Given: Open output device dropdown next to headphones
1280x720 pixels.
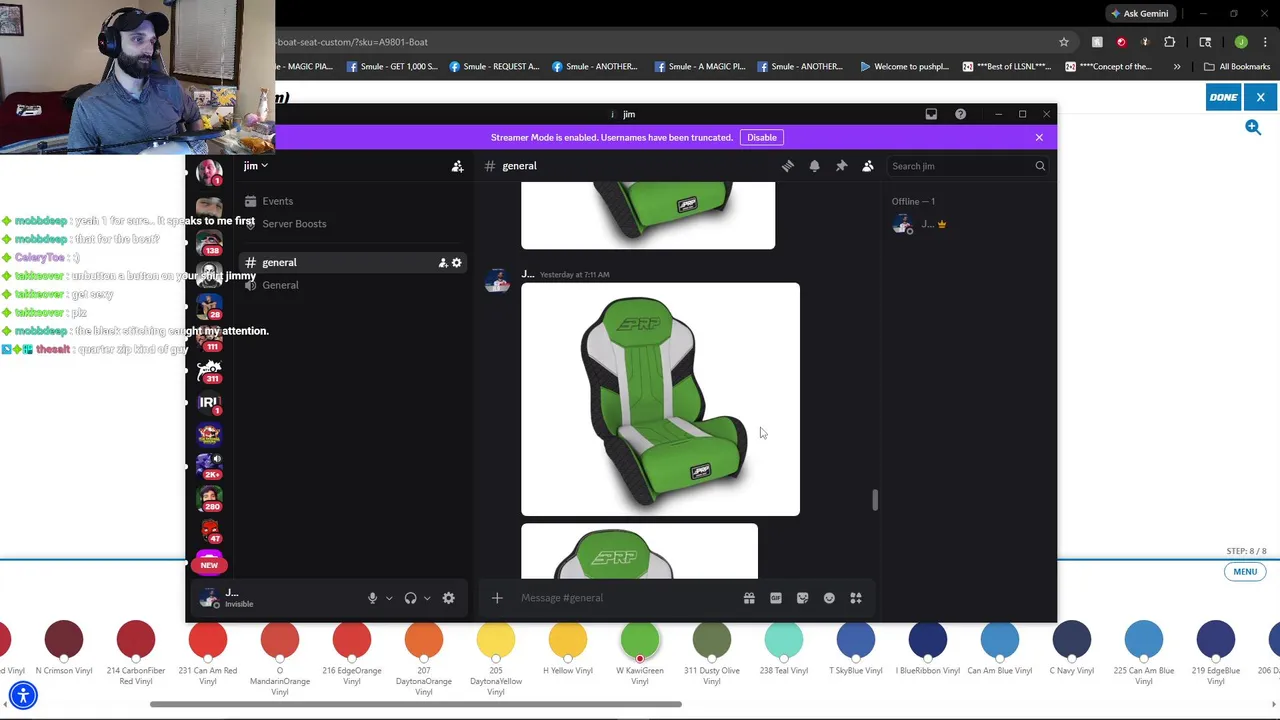Looking at the screenshot, I should click(427, 598).
